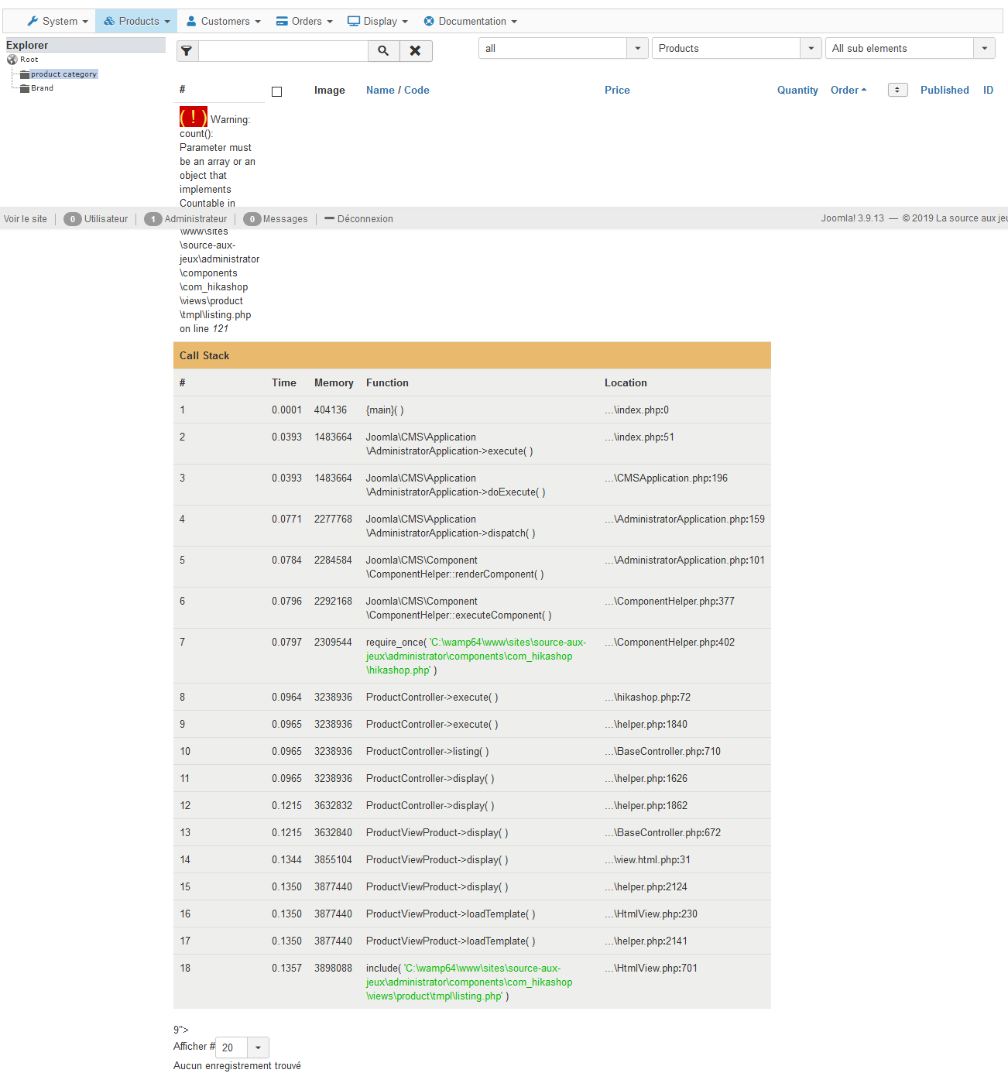Select 'Root' in Explorer tree

click(29, 60)
